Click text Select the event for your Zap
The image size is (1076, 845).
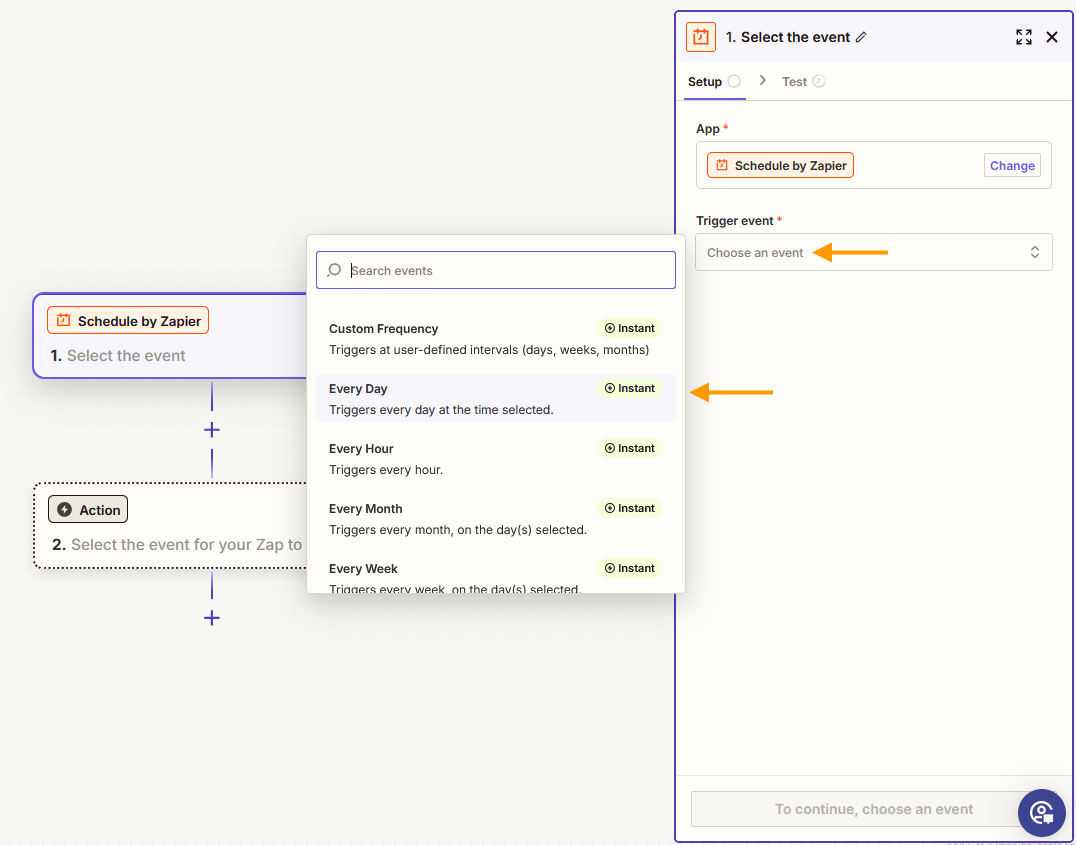tap(186, 544)
